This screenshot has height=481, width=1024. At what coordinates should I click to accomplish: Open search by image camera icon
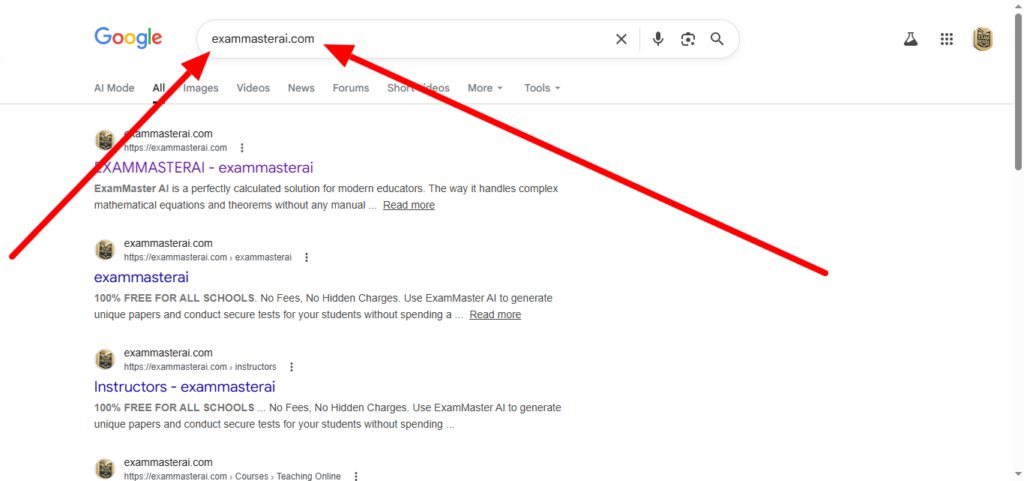coord(688,39)
